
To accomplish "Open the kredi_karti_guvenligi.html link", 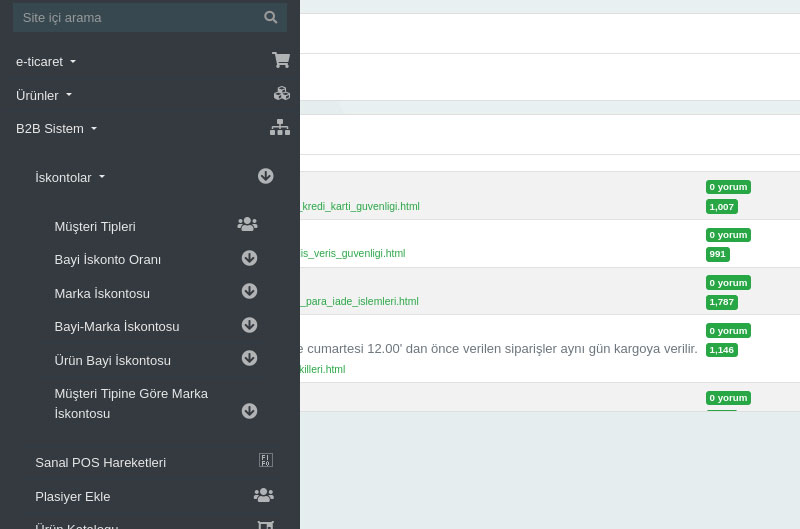I will [360, 207].
